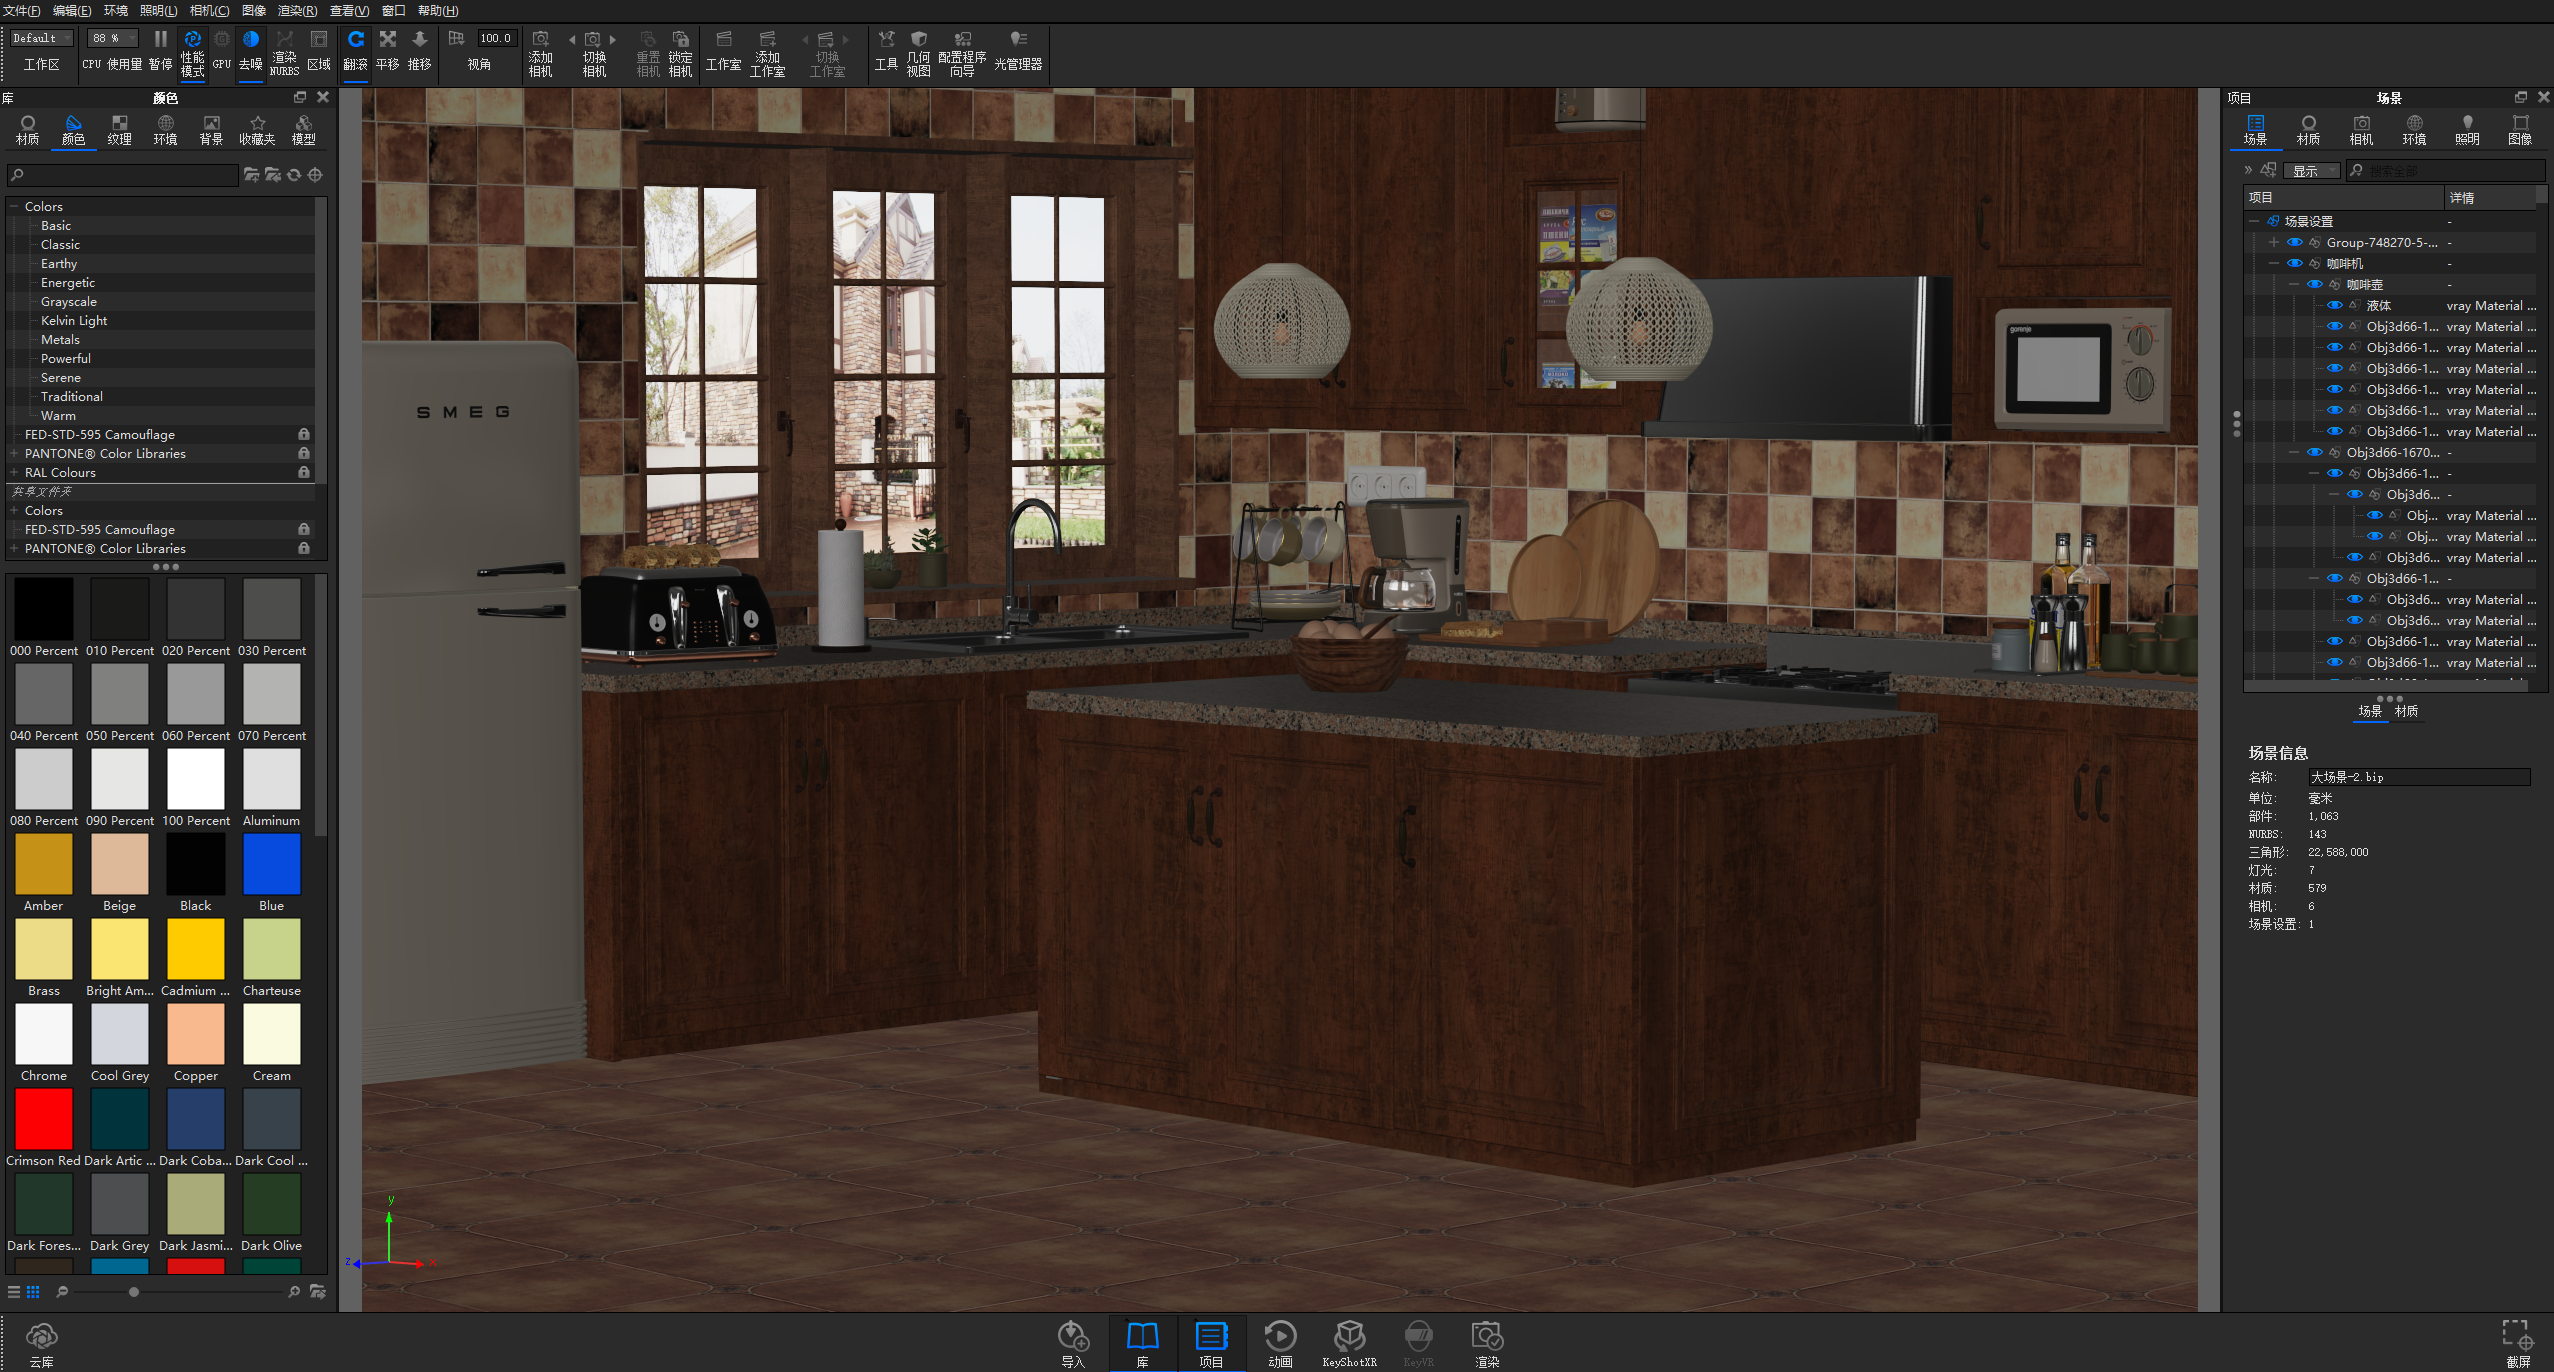Click the 导入 (Import) button
The image size is (2554, 1372).
point(1073,1340)
